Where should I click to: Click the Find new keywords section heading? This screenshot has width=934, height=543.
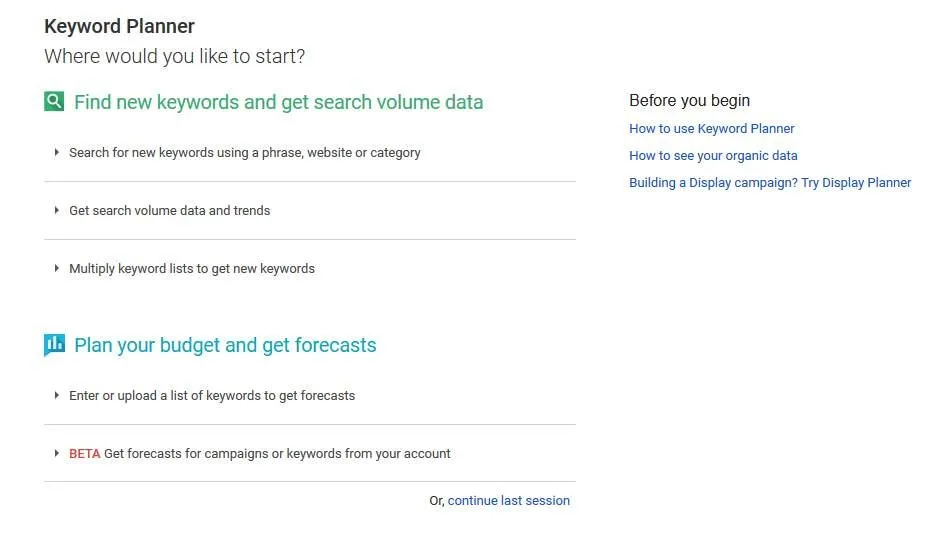278,102
